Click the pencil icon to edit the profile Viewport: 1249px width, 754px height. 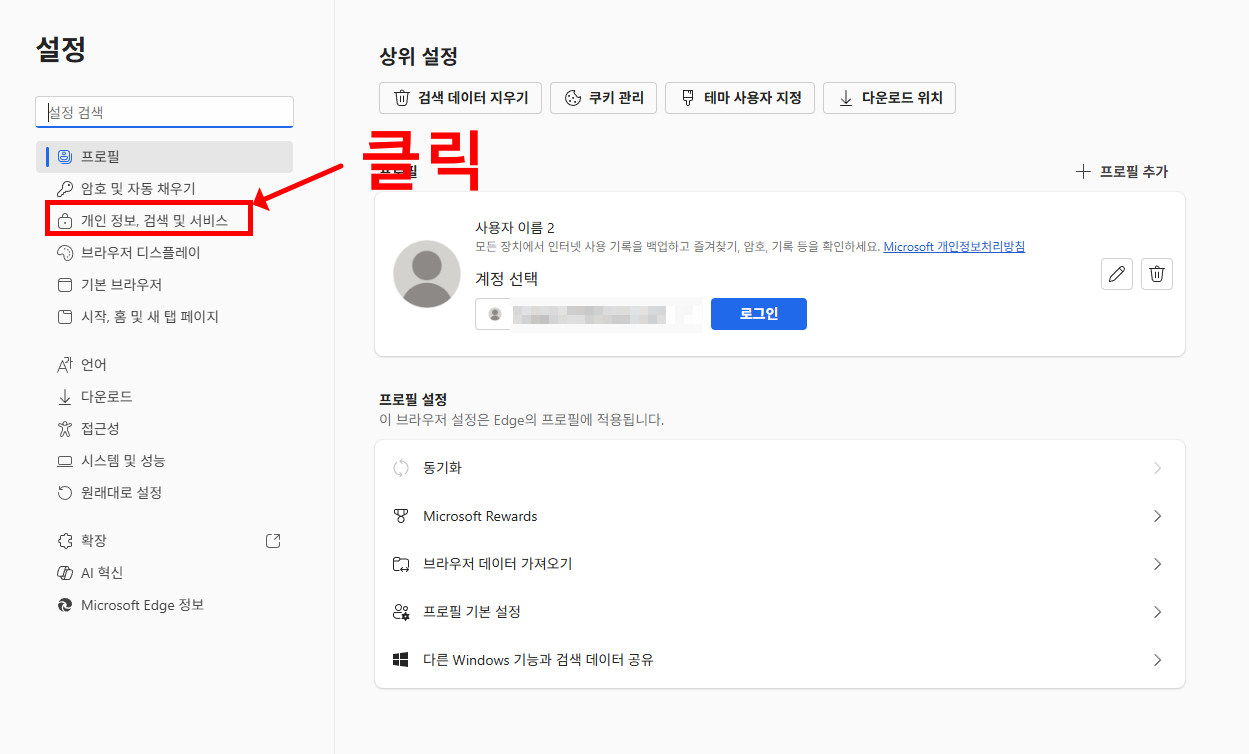(x=1117, y=274)
